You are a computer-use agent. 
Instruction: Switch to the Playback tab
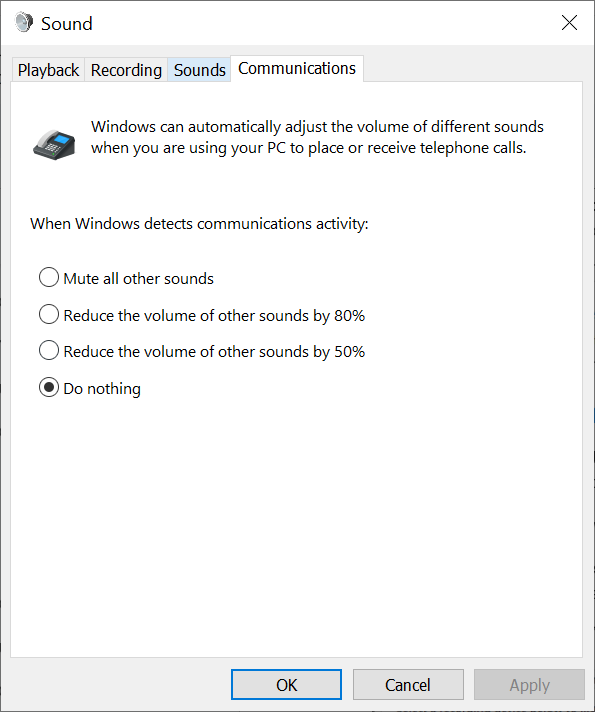[48, 70]
